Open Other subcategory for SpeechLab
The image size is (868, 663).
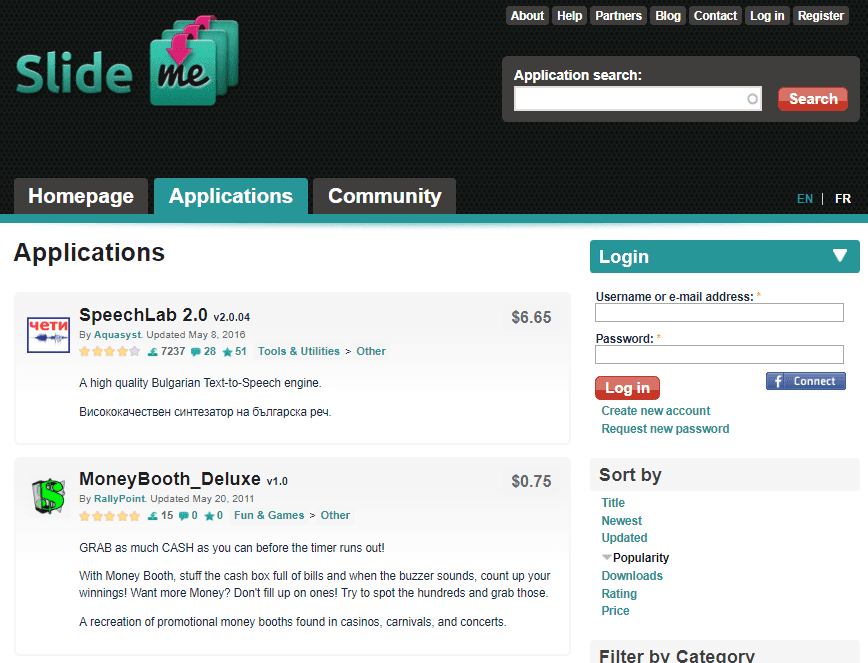point(371,351)
